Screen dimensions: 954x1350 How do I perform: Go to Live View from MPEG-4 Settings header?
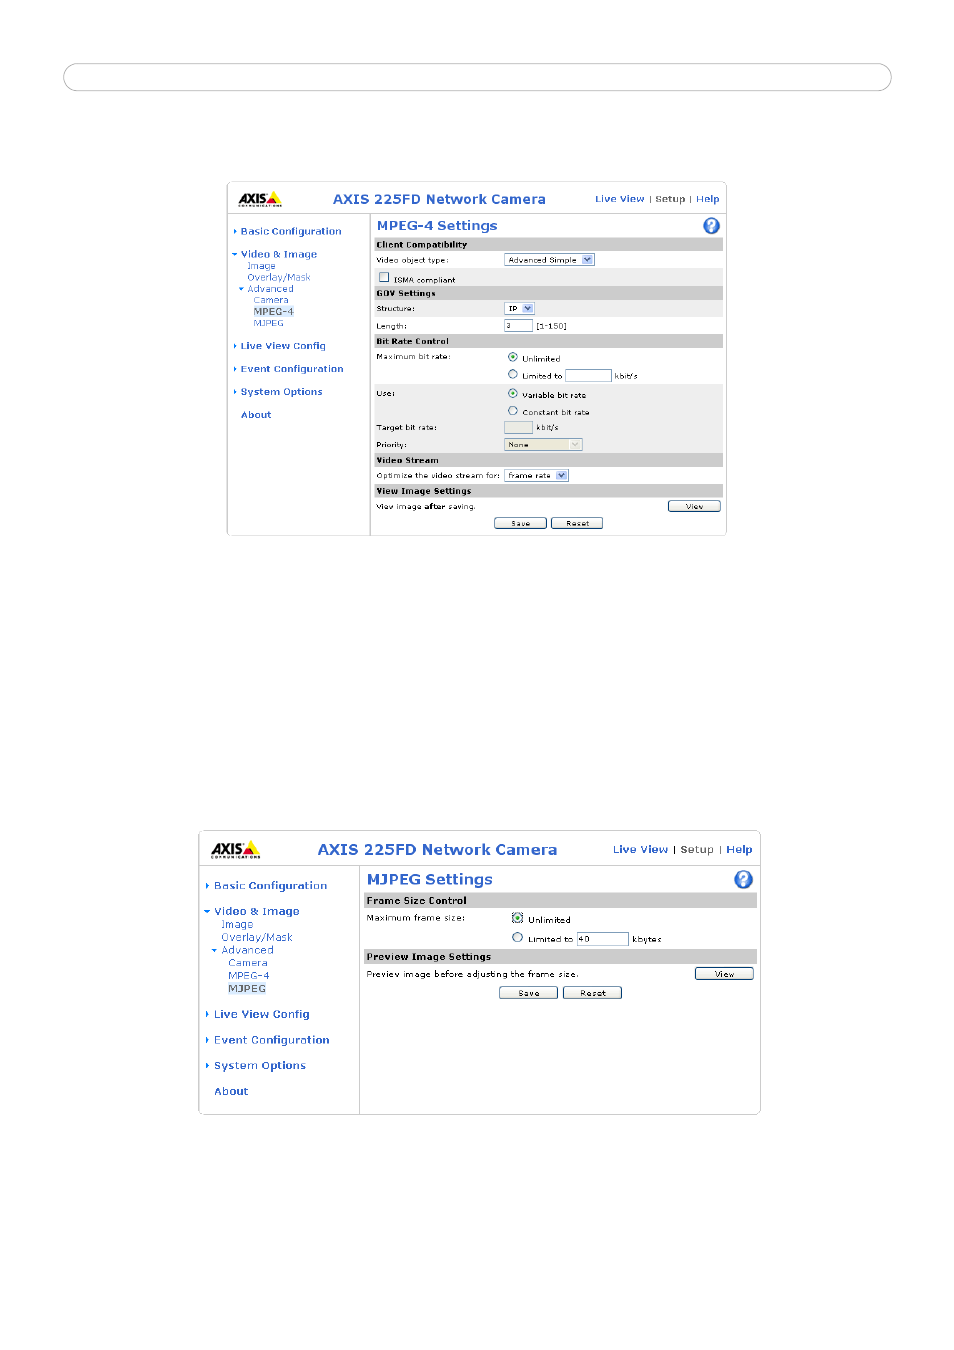tap(620, 199)
